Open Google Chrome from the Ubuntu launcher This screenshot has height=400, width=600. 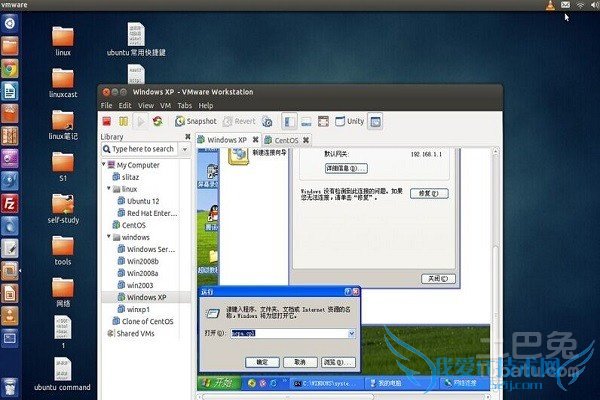pyautogui.click(x=10, y=69)
